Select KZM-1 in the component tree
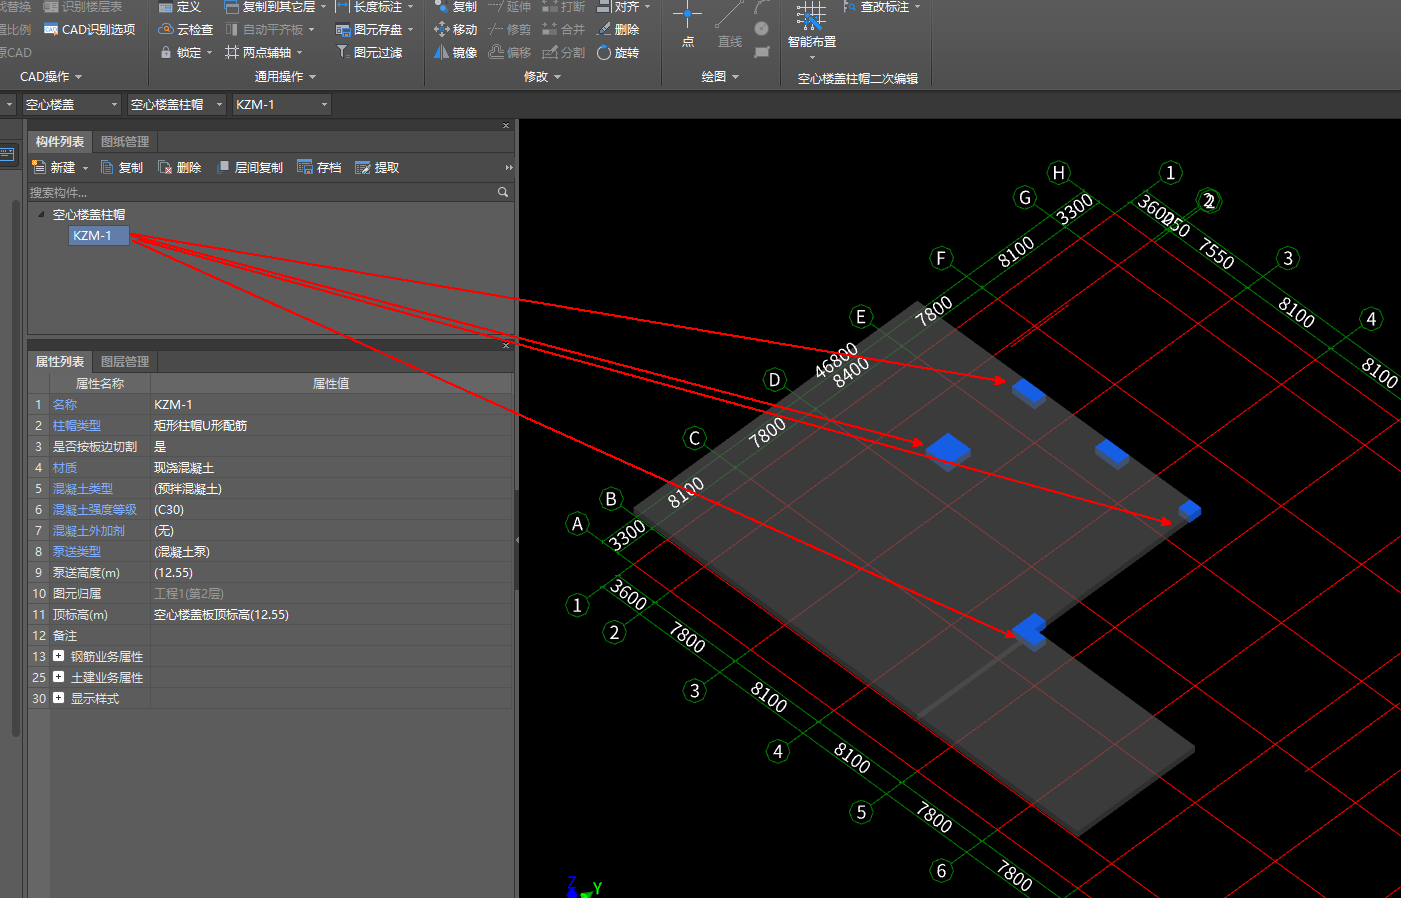The width and height of the screenshot is (1401, 898). tap(98, 235)
